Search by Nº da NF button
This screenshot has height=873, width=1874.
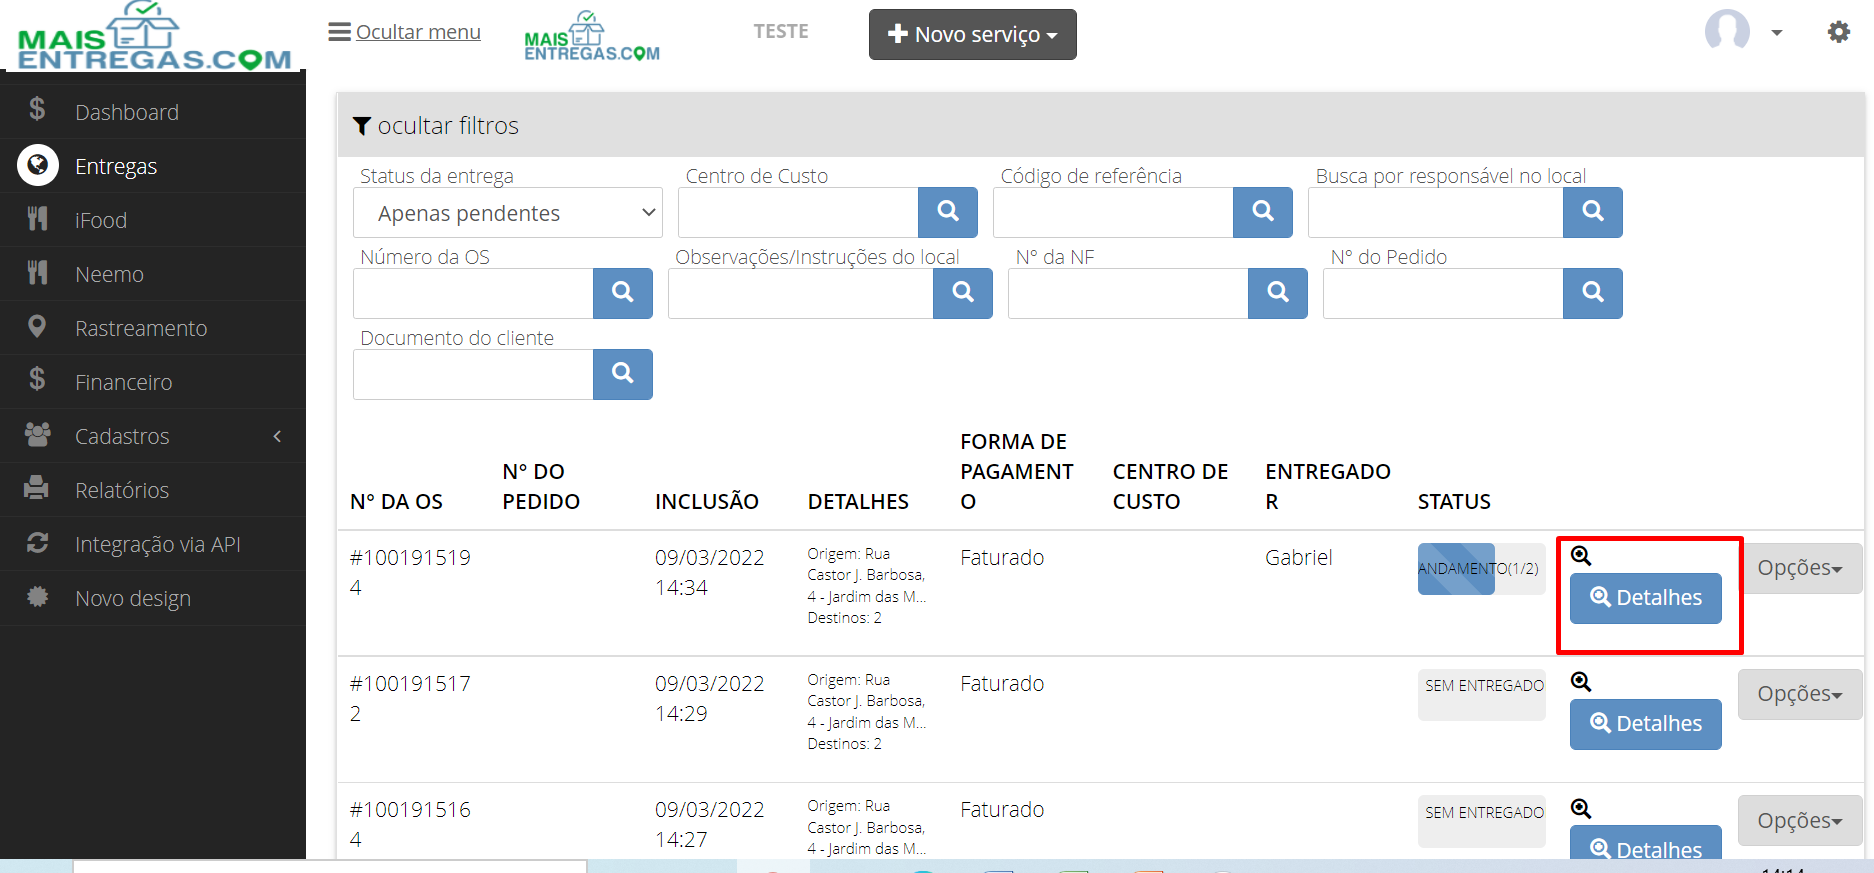(x=1278, y=293)
